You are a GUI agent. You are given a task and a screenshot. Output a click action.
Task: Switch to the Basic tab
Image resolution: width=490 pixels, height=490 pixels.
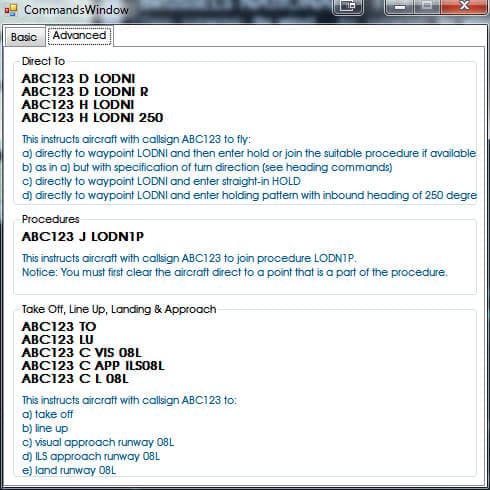click(x=24, y=37)
